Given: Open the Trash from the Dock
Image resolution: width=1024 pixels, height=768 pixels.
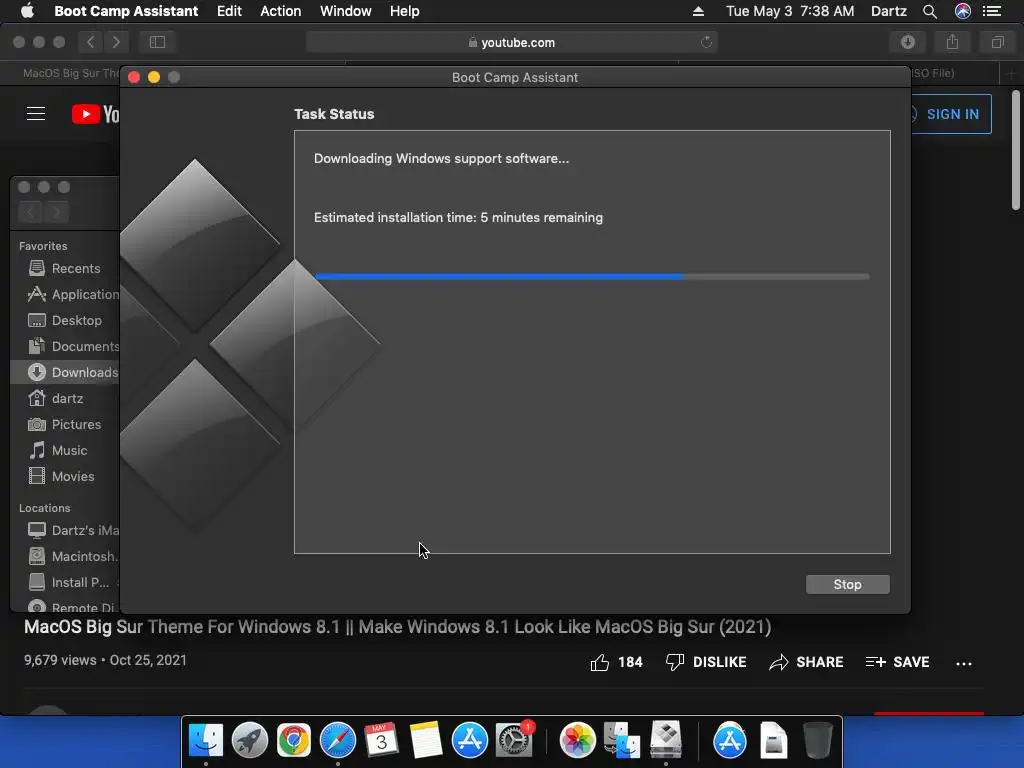Looking at the screenshot, I should 817,741.
